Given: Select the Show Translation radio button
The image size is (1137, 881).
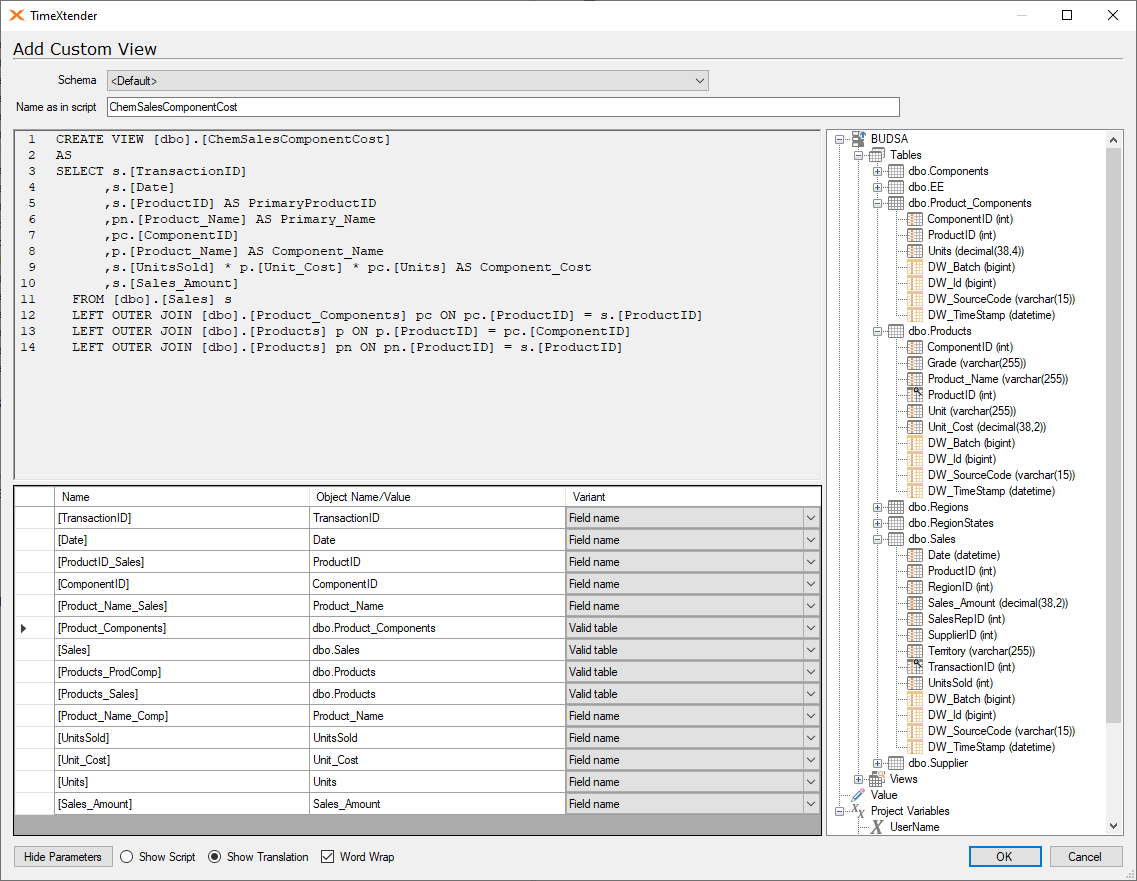Looking at the screenshot, I should click(215, 856).
